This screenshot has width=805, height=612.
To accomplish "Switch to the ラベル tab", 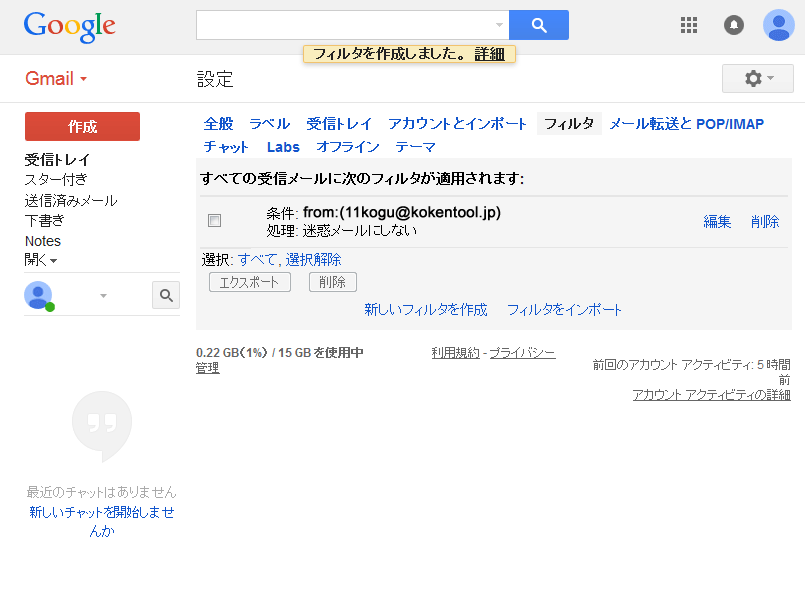I will pos(268,123).
